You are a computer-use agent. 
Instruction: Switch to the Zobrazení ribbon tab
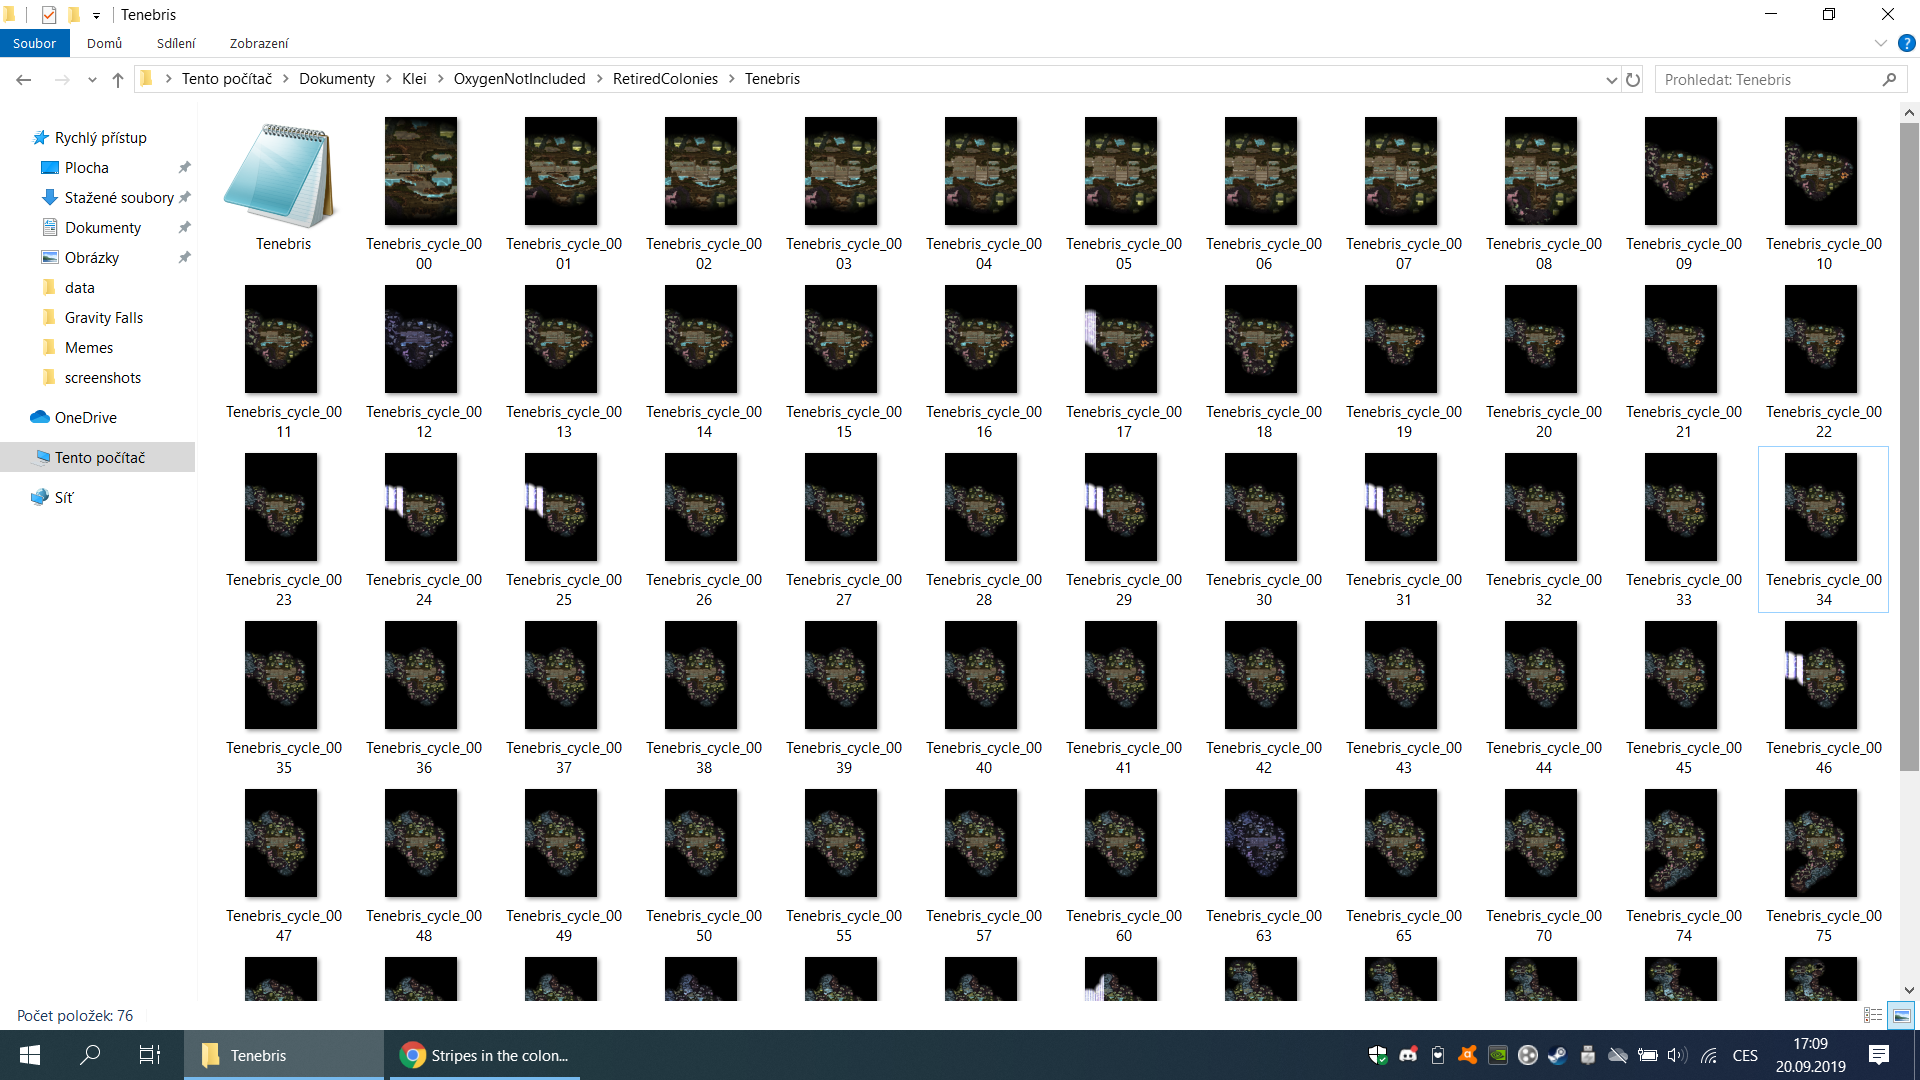258,43
